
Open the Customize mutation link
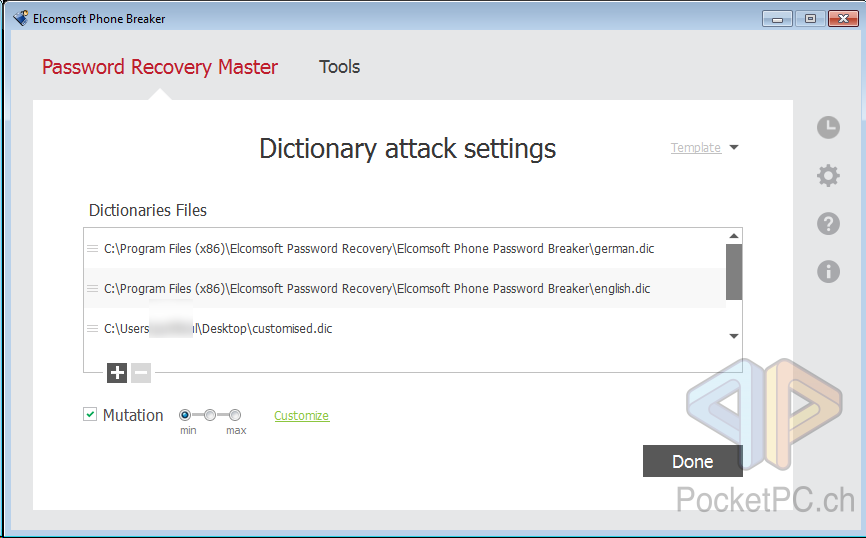click(x=302, y=415)
